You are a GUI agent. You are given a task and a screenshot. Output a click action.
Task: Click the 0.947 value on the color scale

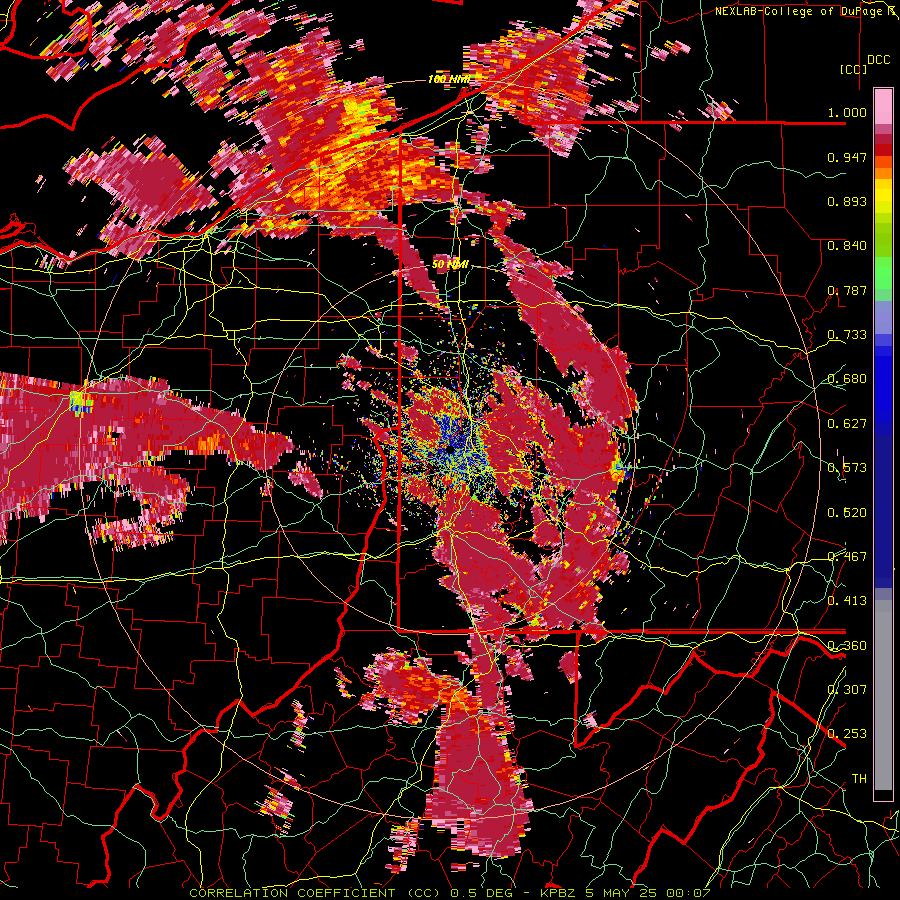tap(847, 157)
